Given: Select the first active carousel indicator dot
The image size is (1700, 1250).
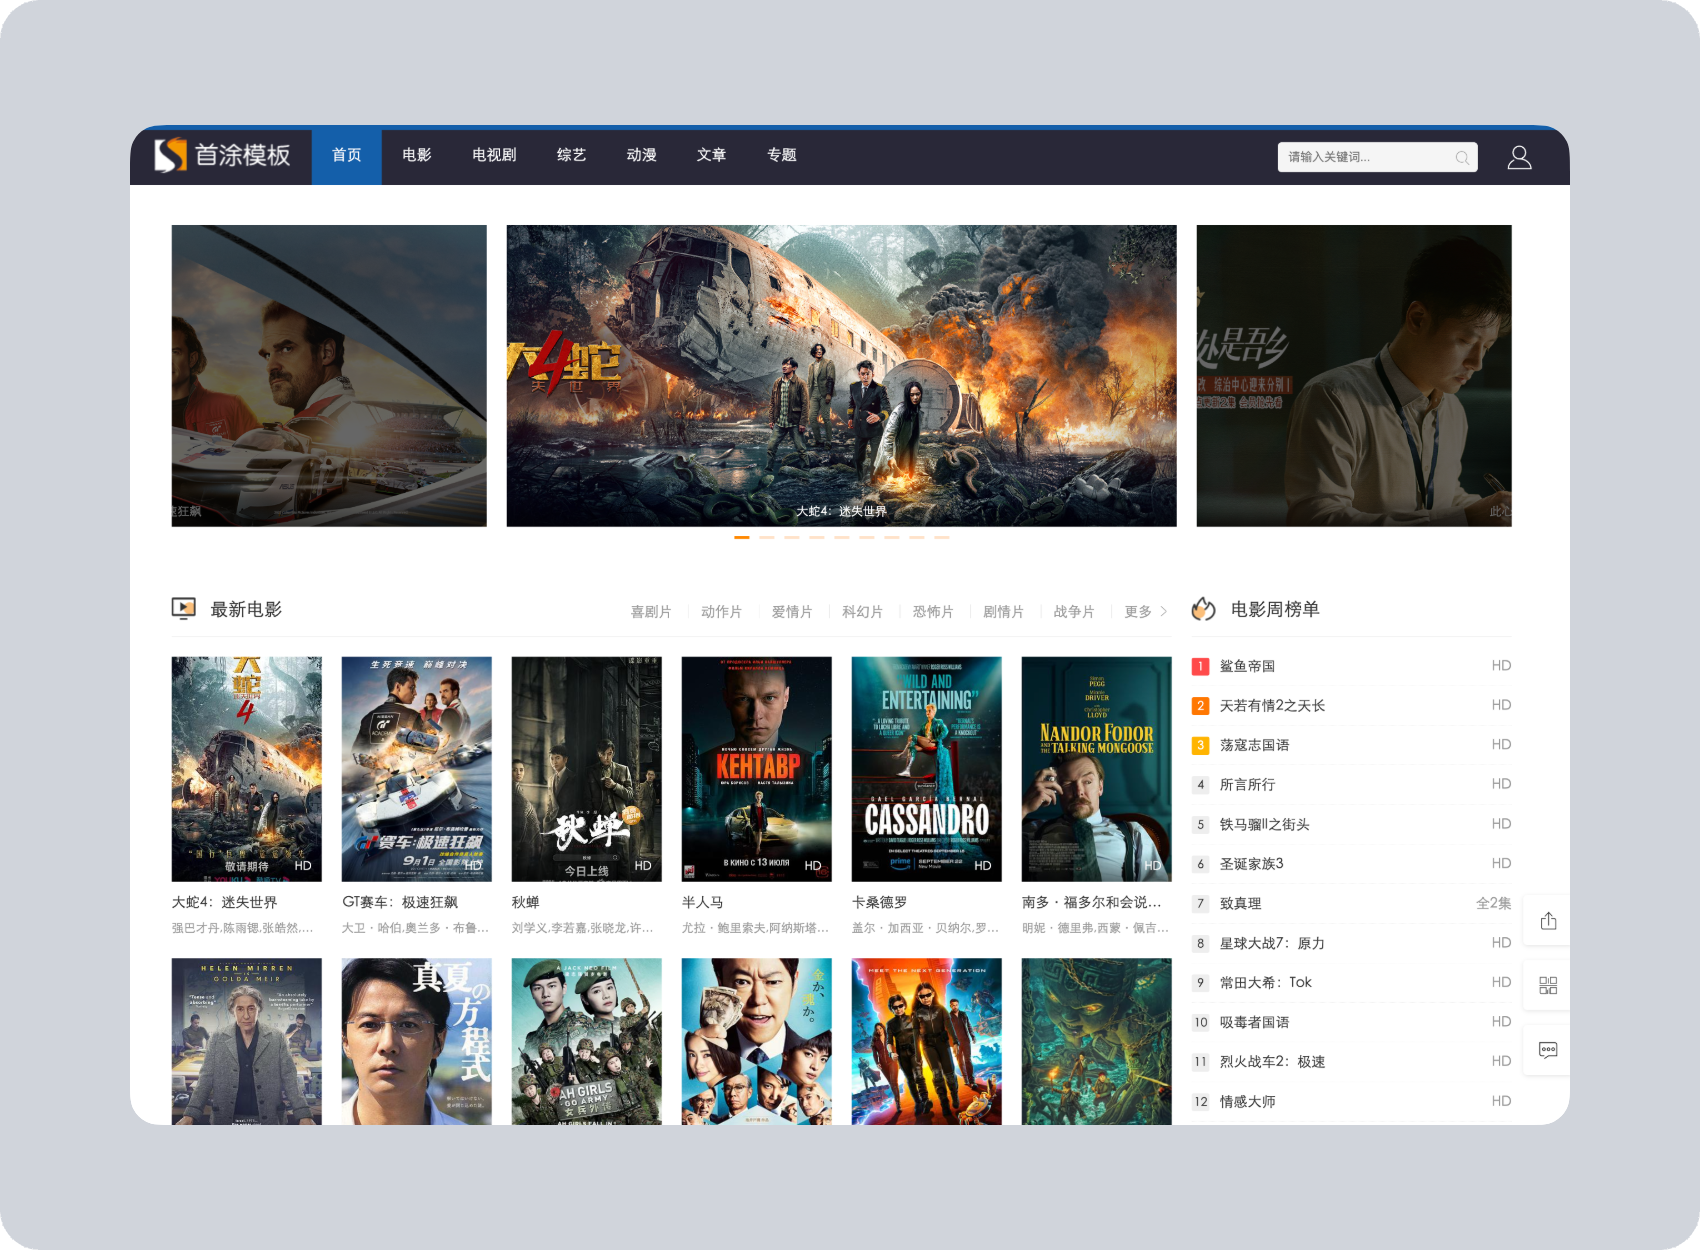Looking at the screenshot, I should (x=742, y=538).
